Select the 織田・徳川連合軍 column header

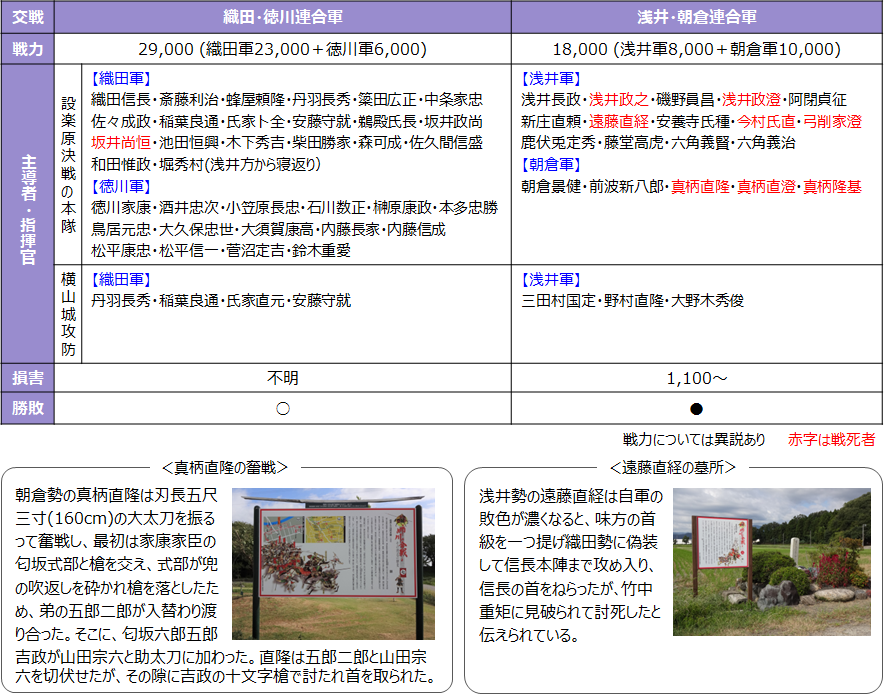tap(282, 17)
